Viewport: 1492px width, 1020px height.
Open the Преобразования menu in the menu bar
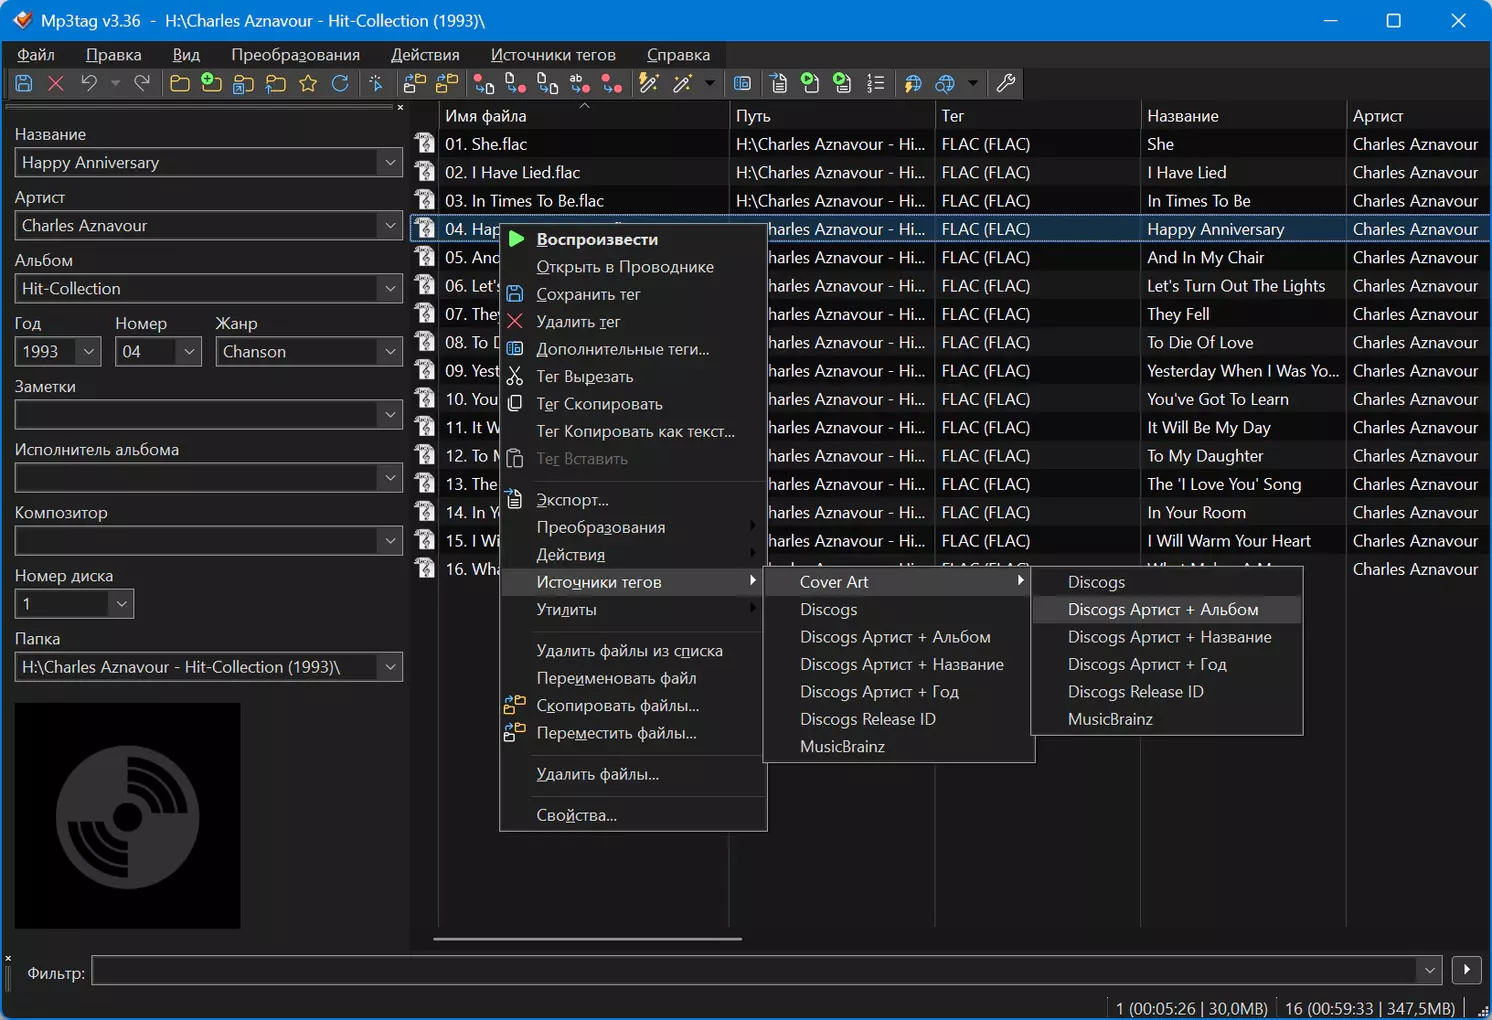(295, 55)
